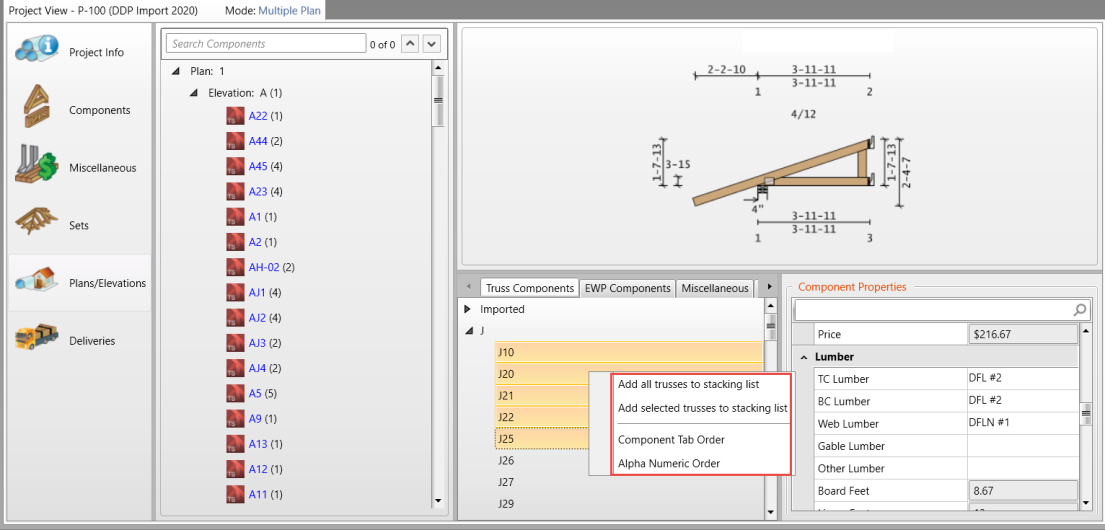1105x530 pixels.
Task: Open the Plans/Elevations house icon
Action: click(x=37, y=282)
